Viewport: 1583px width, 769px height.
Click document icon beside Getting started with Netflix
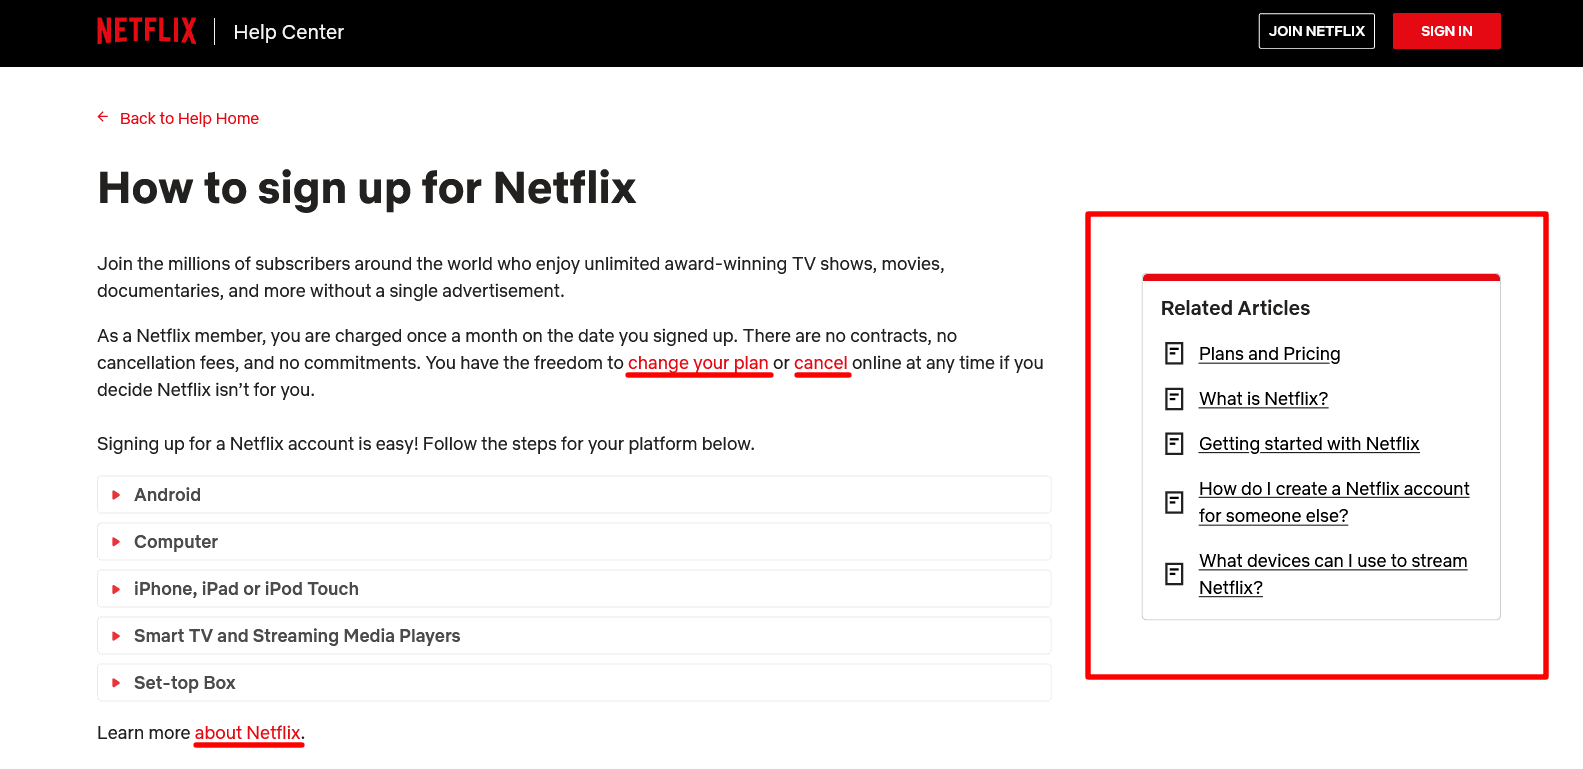point(1174,444)
